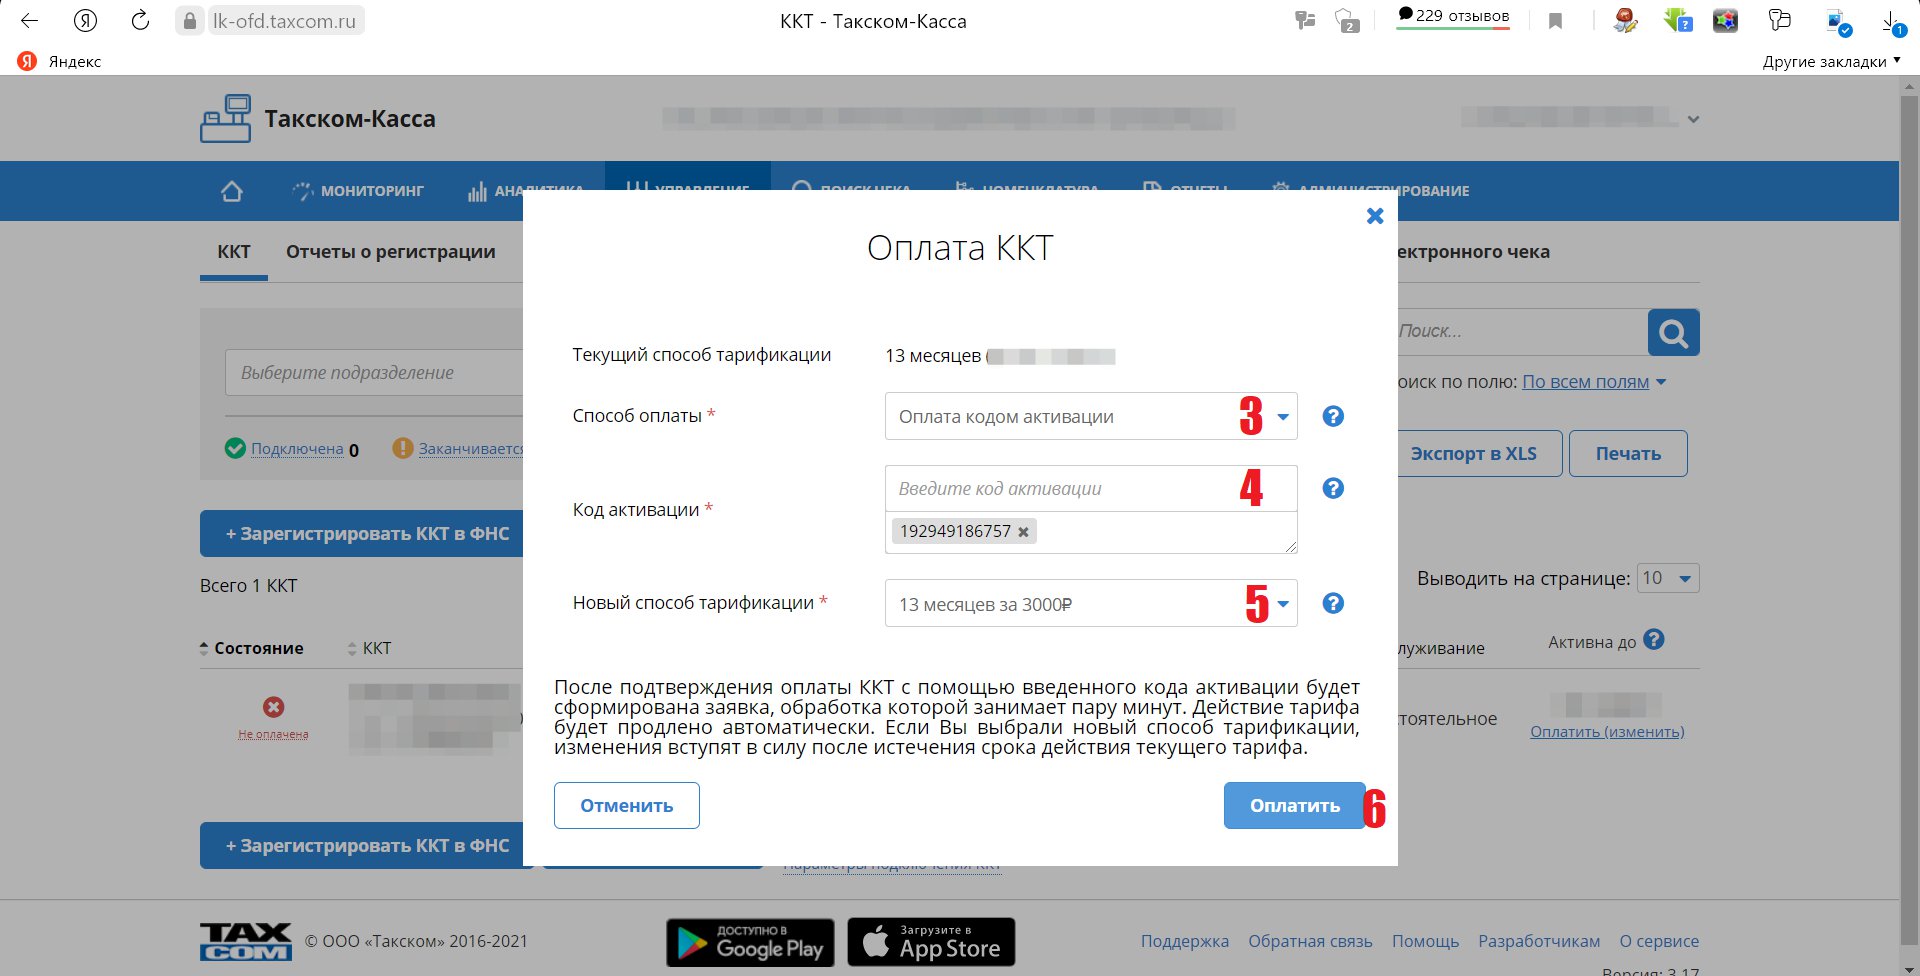This screenshot has width=1920, height=976.
Task: Open the Выберите подразделение selector
Action: (374, 372)
